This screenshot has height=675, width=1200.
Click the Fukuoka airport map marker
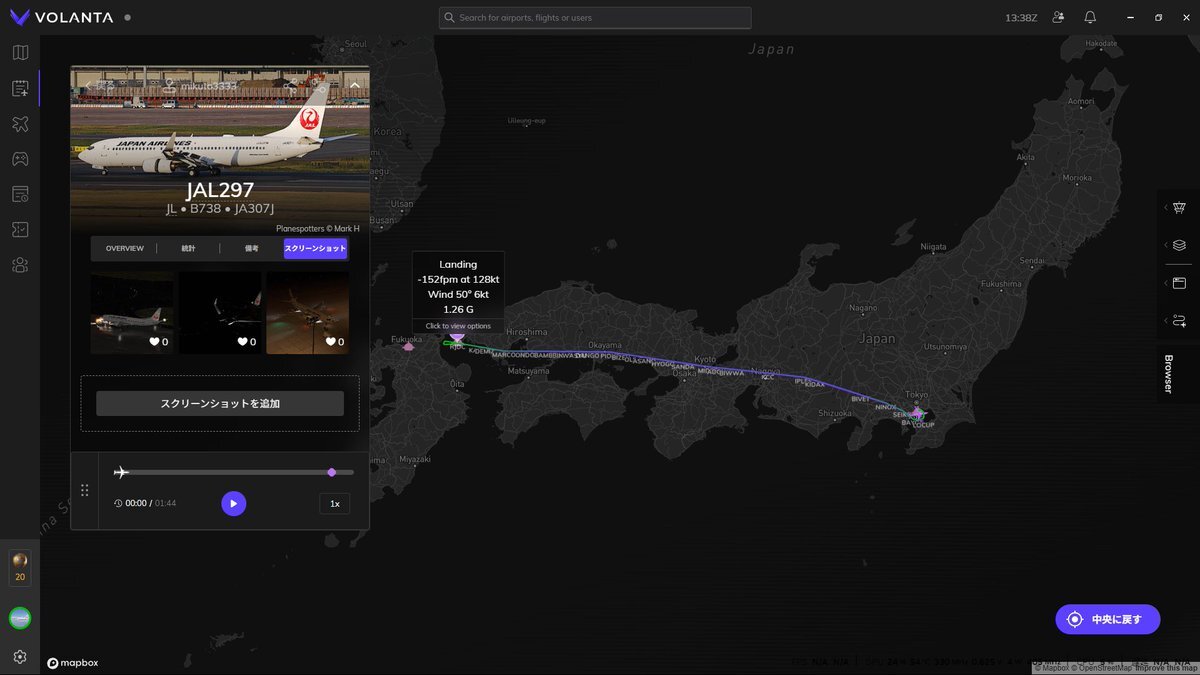coord(408,346)
